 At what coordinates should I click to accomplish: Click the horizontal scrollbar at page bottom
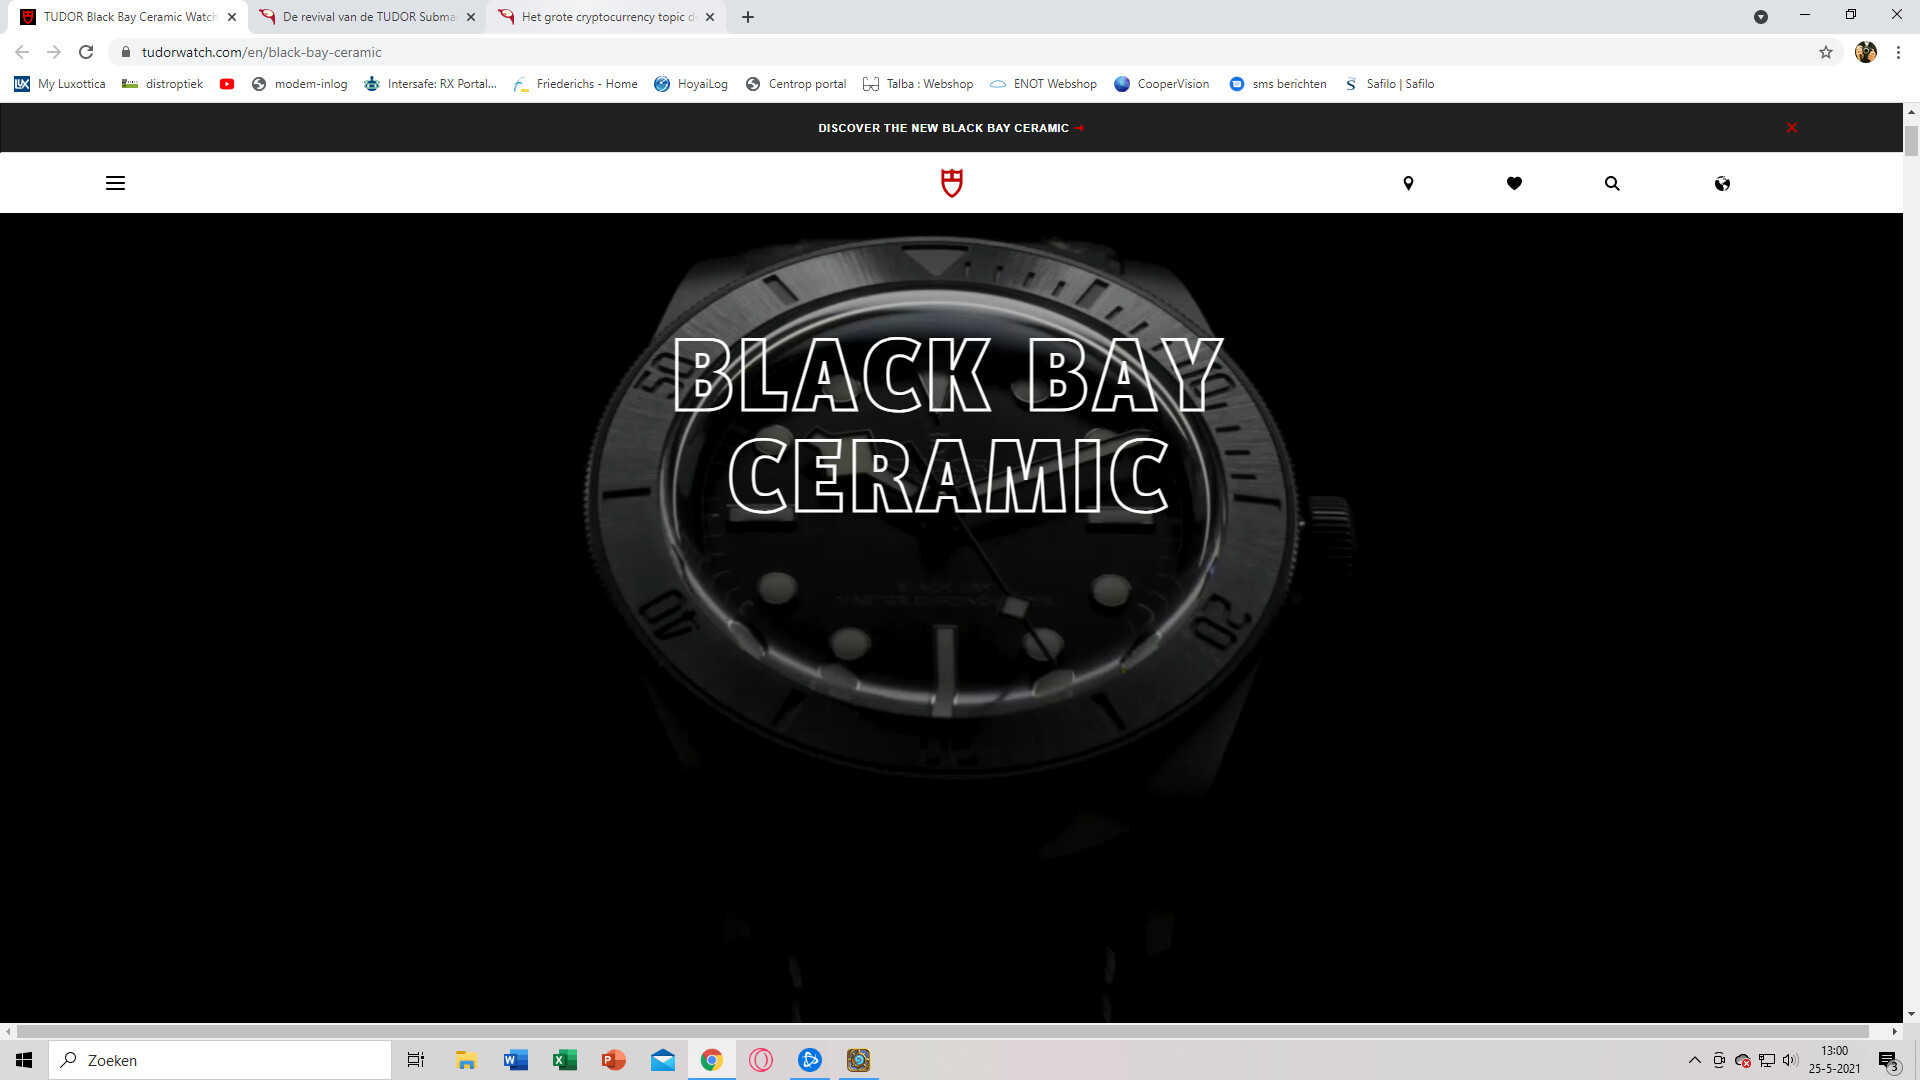tap(942, 1031)
